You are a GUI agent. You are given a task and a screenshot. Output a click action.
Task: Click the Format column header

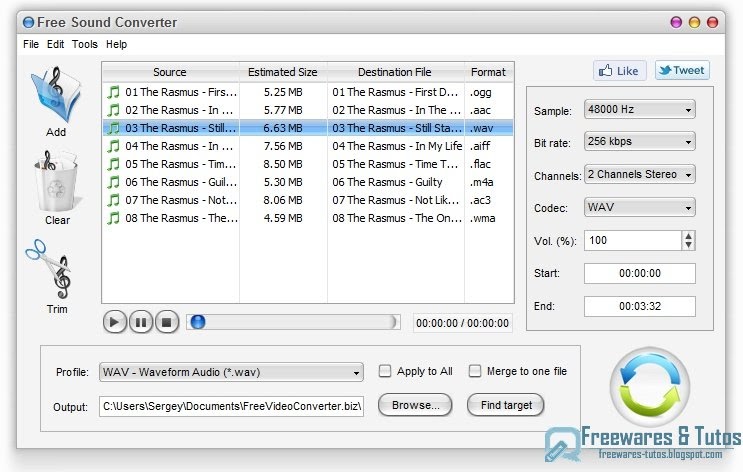coord(489,72)
